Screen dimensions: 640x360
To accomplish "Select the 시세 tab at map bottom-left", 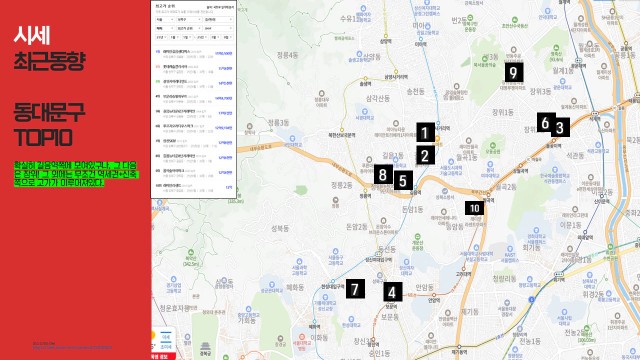I will 166,337.
